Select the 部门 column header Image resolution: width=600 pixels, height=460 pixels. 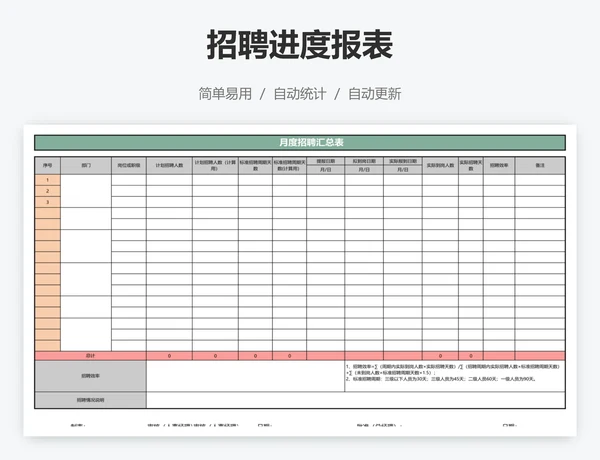point(86,166)
